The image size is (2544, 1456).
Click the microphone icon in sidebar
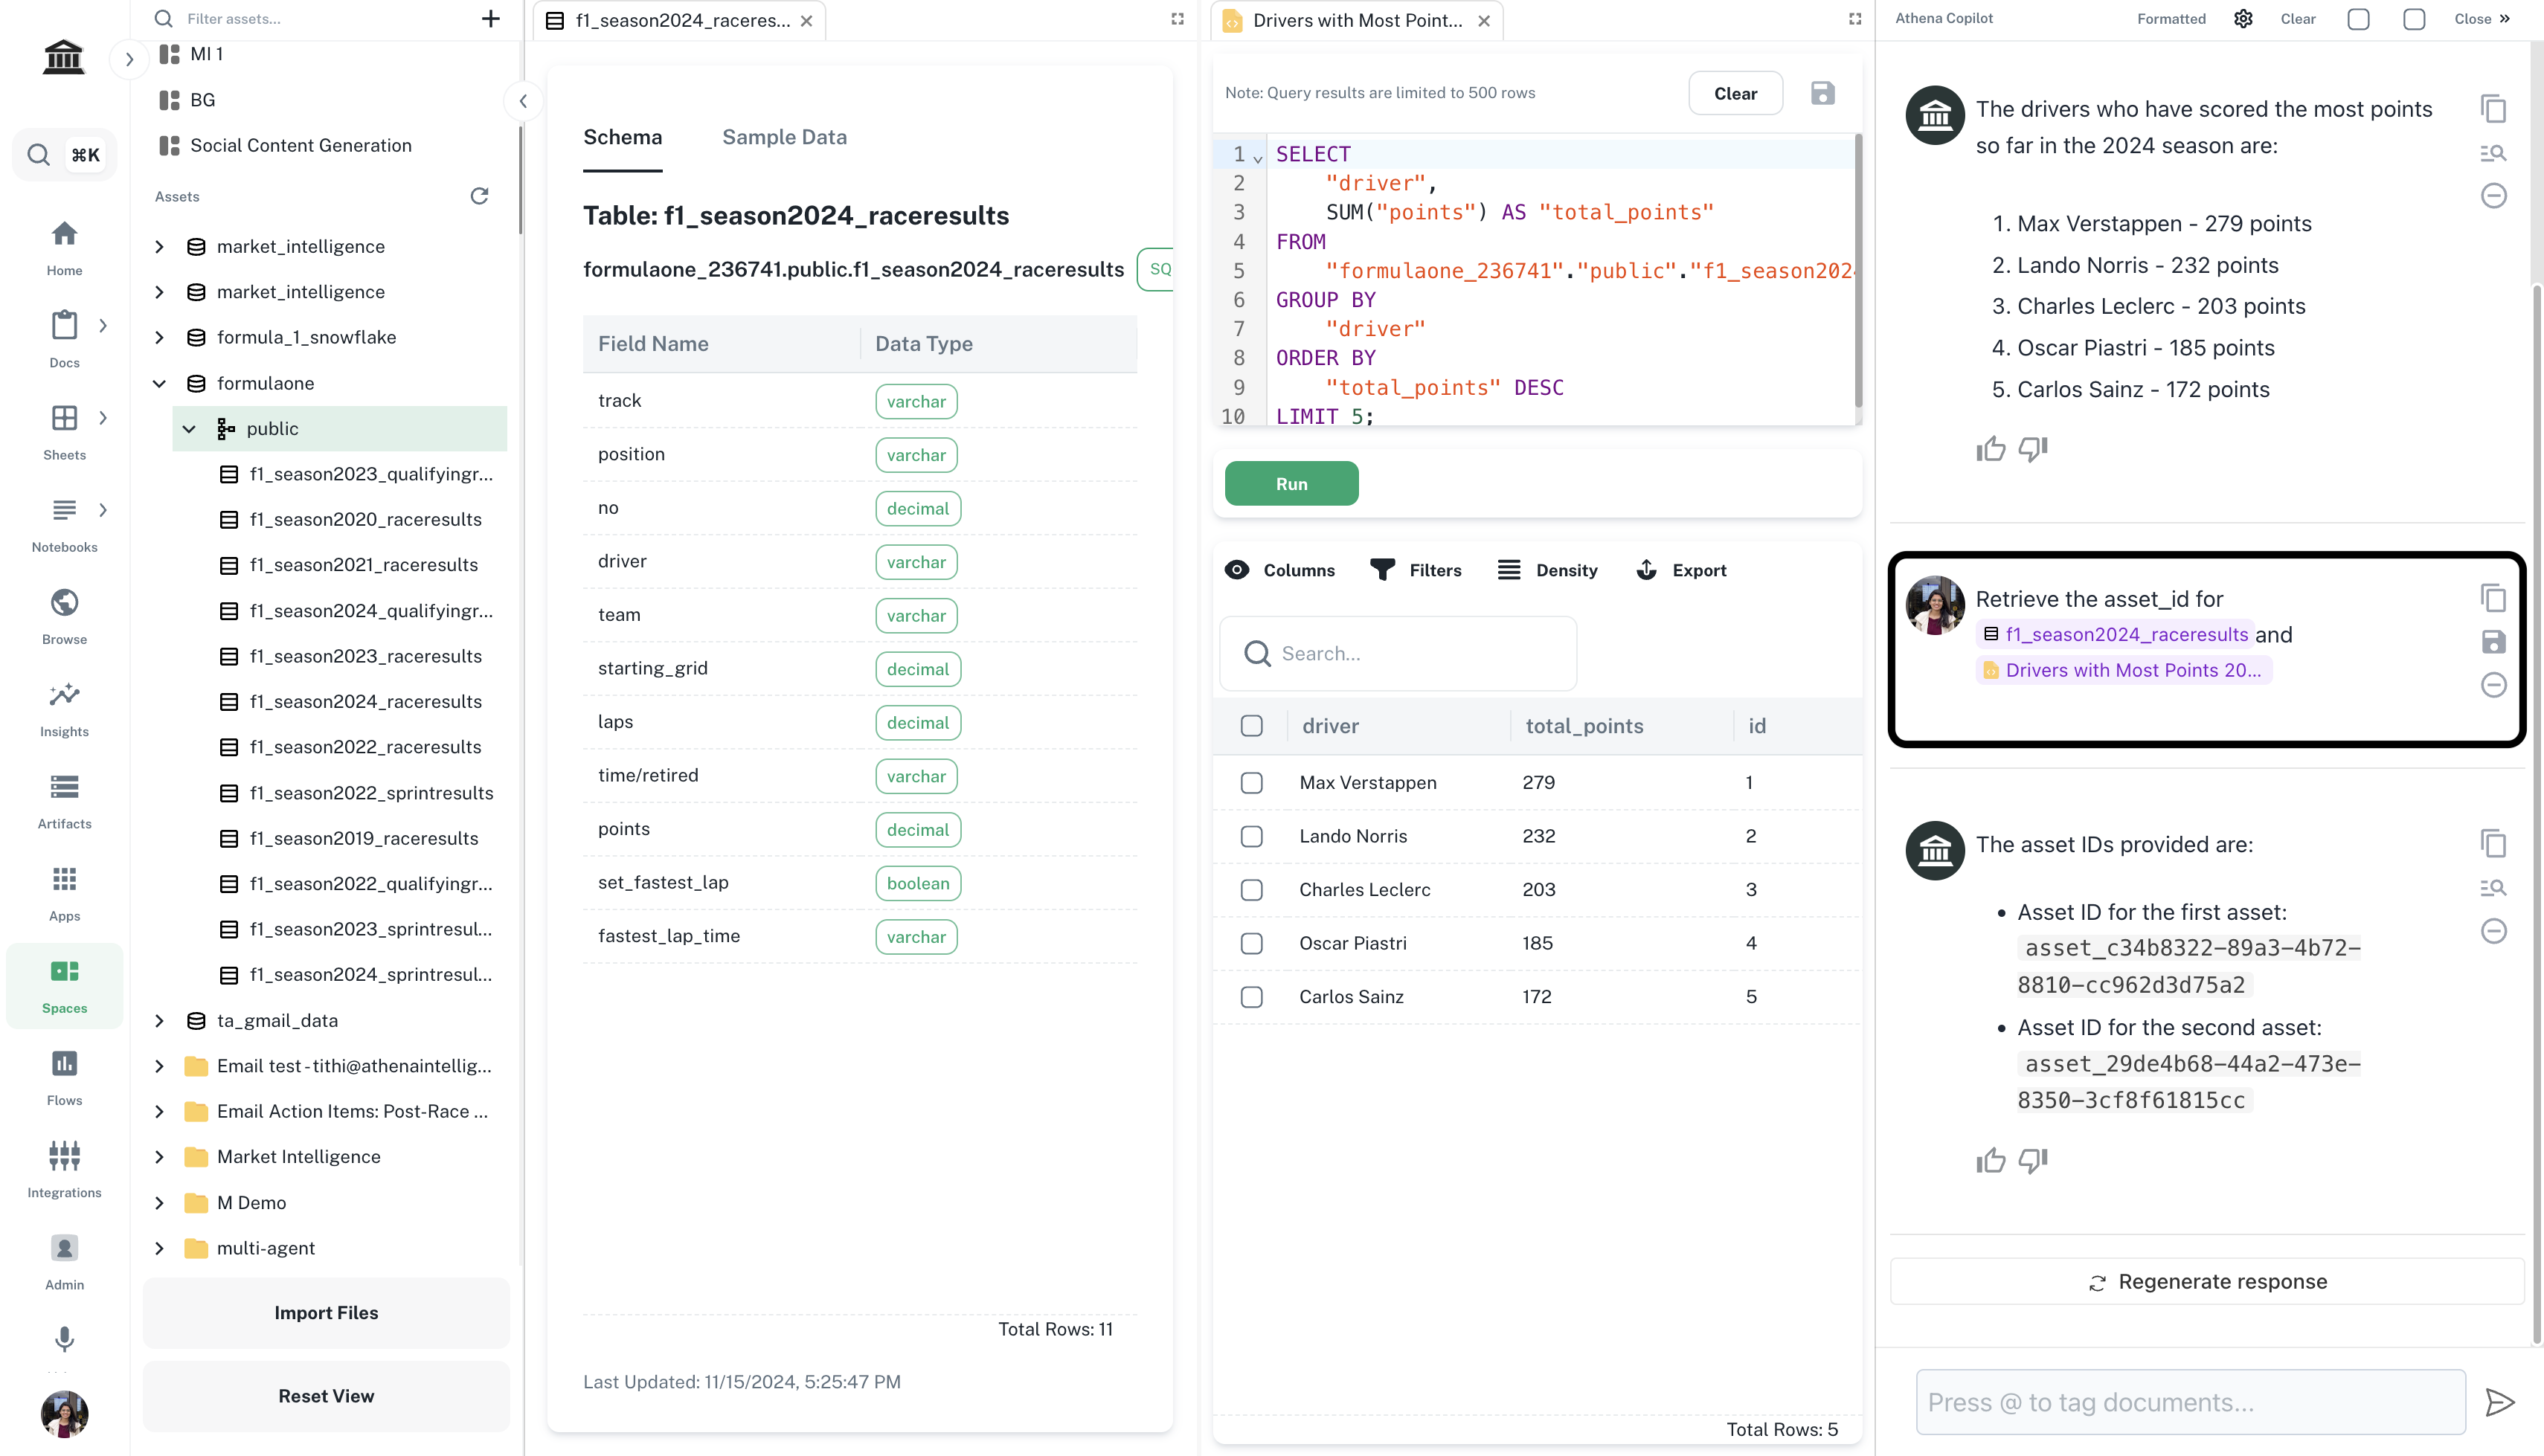tap(64, 1339)
